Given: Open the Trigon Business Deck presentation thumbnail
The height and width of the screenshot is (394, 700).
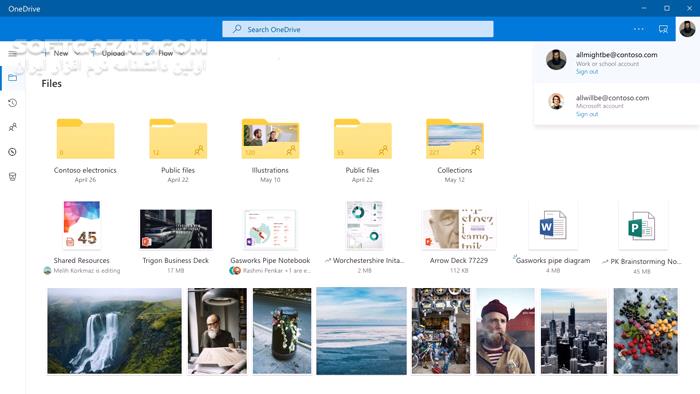Looking at the screenshot, I should 176,229.
